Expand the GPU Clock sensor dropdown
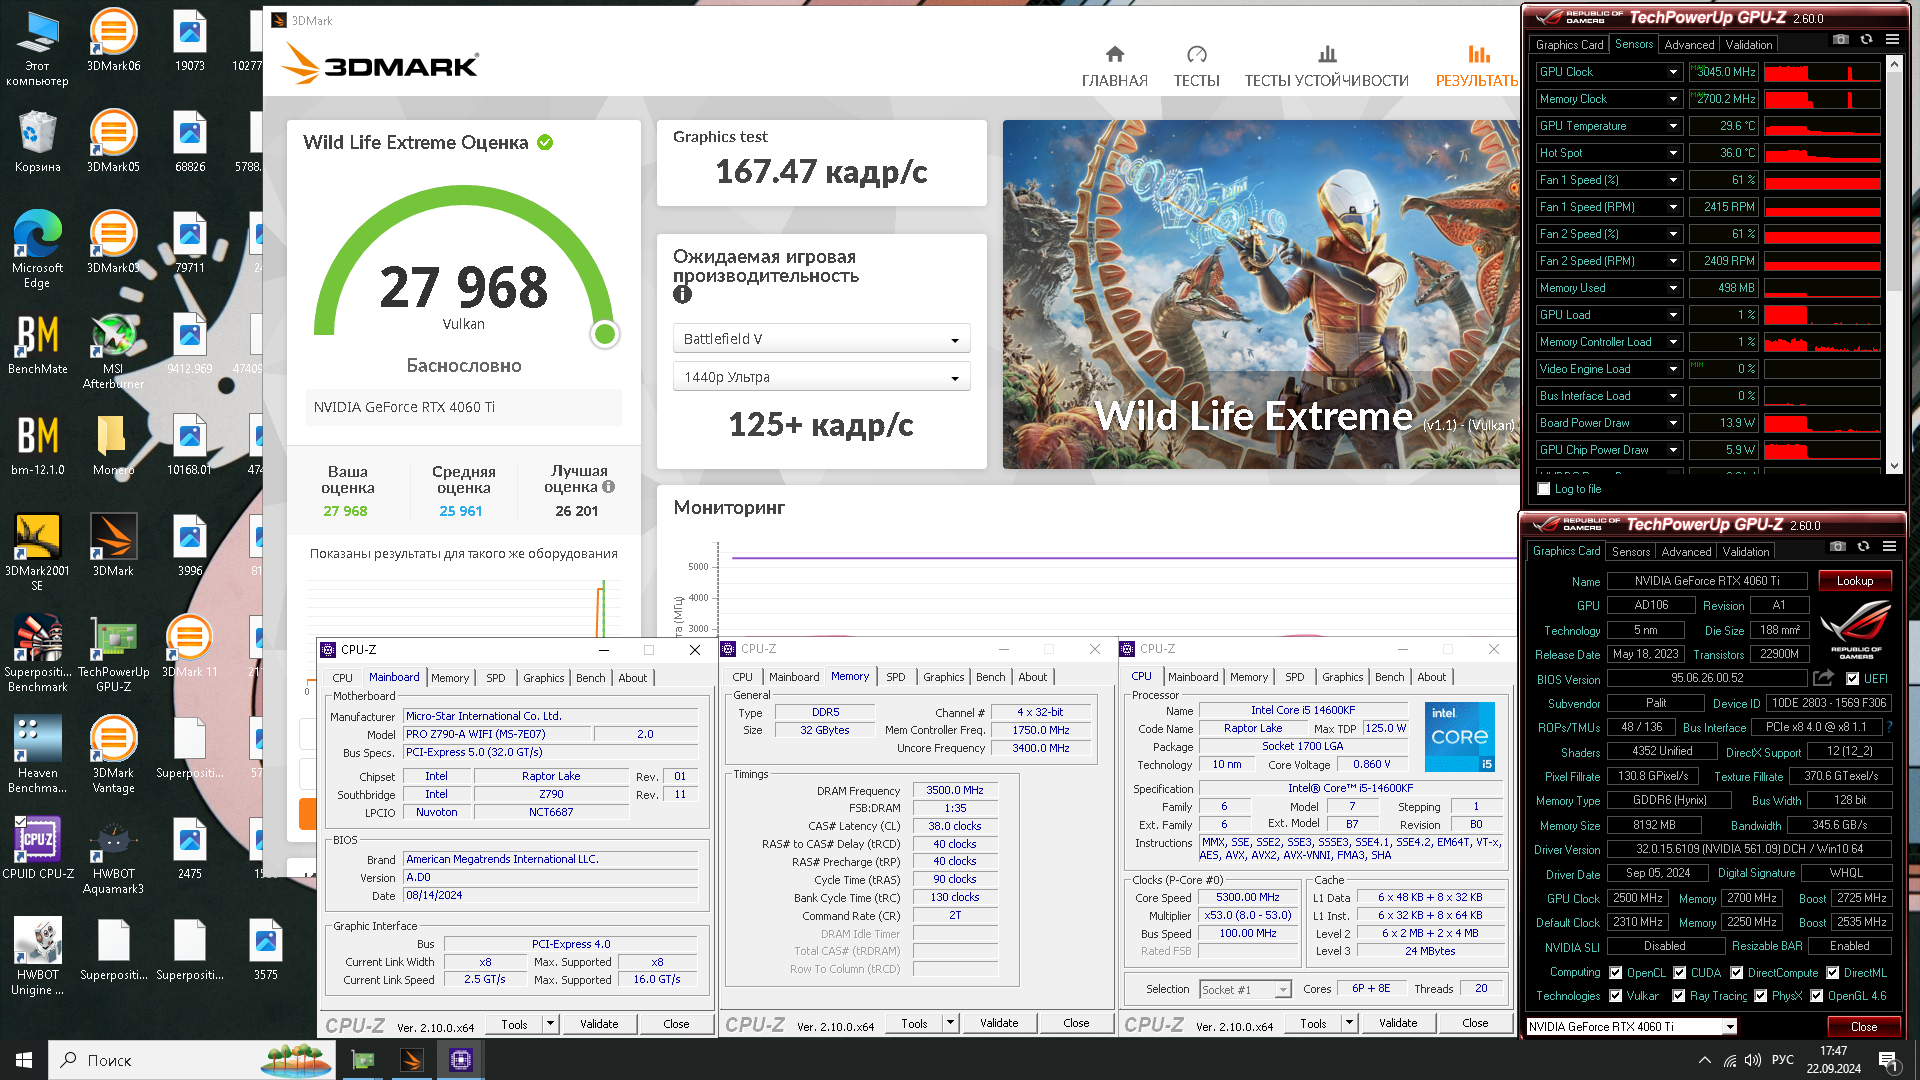1920x1080 pixels. [x=1673, y=72]
